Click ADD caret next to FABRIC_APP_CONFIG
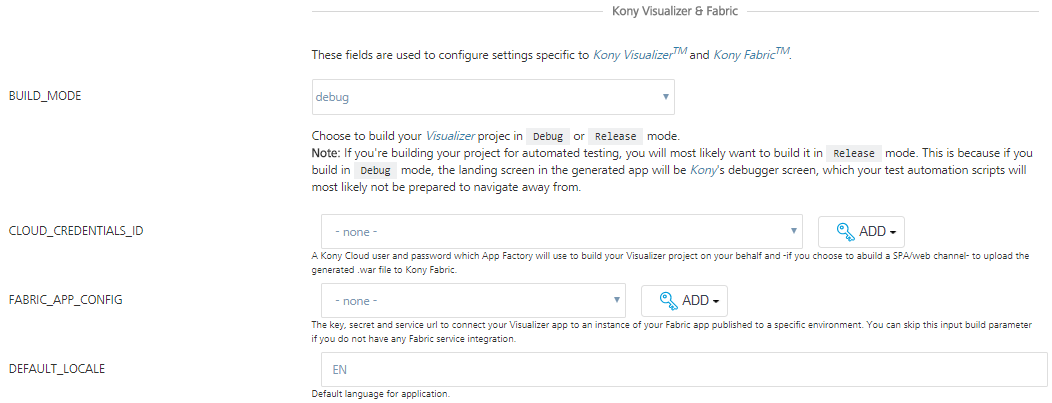This screenshot has width=1052, height=403. [715, 301]
